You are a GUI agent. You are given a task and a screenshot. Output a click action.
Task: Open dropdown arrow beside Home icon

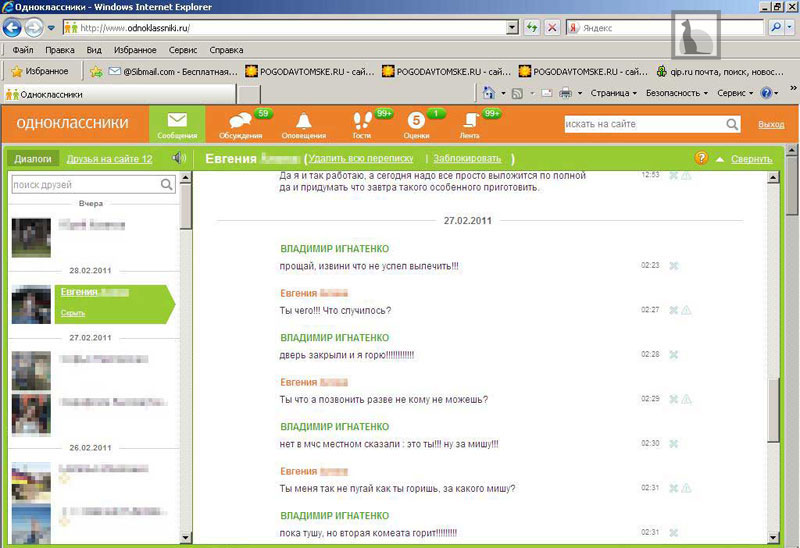coord(503,93)
